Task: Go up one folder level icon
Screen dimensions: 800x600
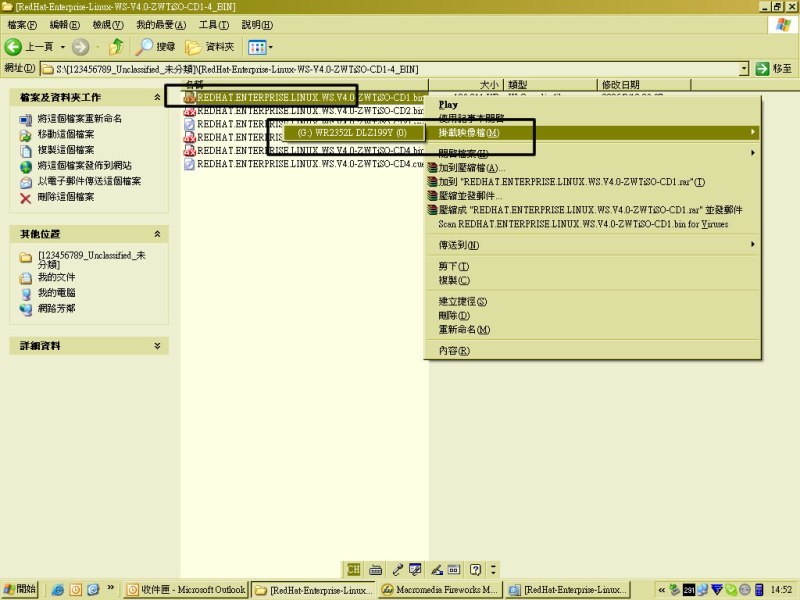Action: (117, 47)
